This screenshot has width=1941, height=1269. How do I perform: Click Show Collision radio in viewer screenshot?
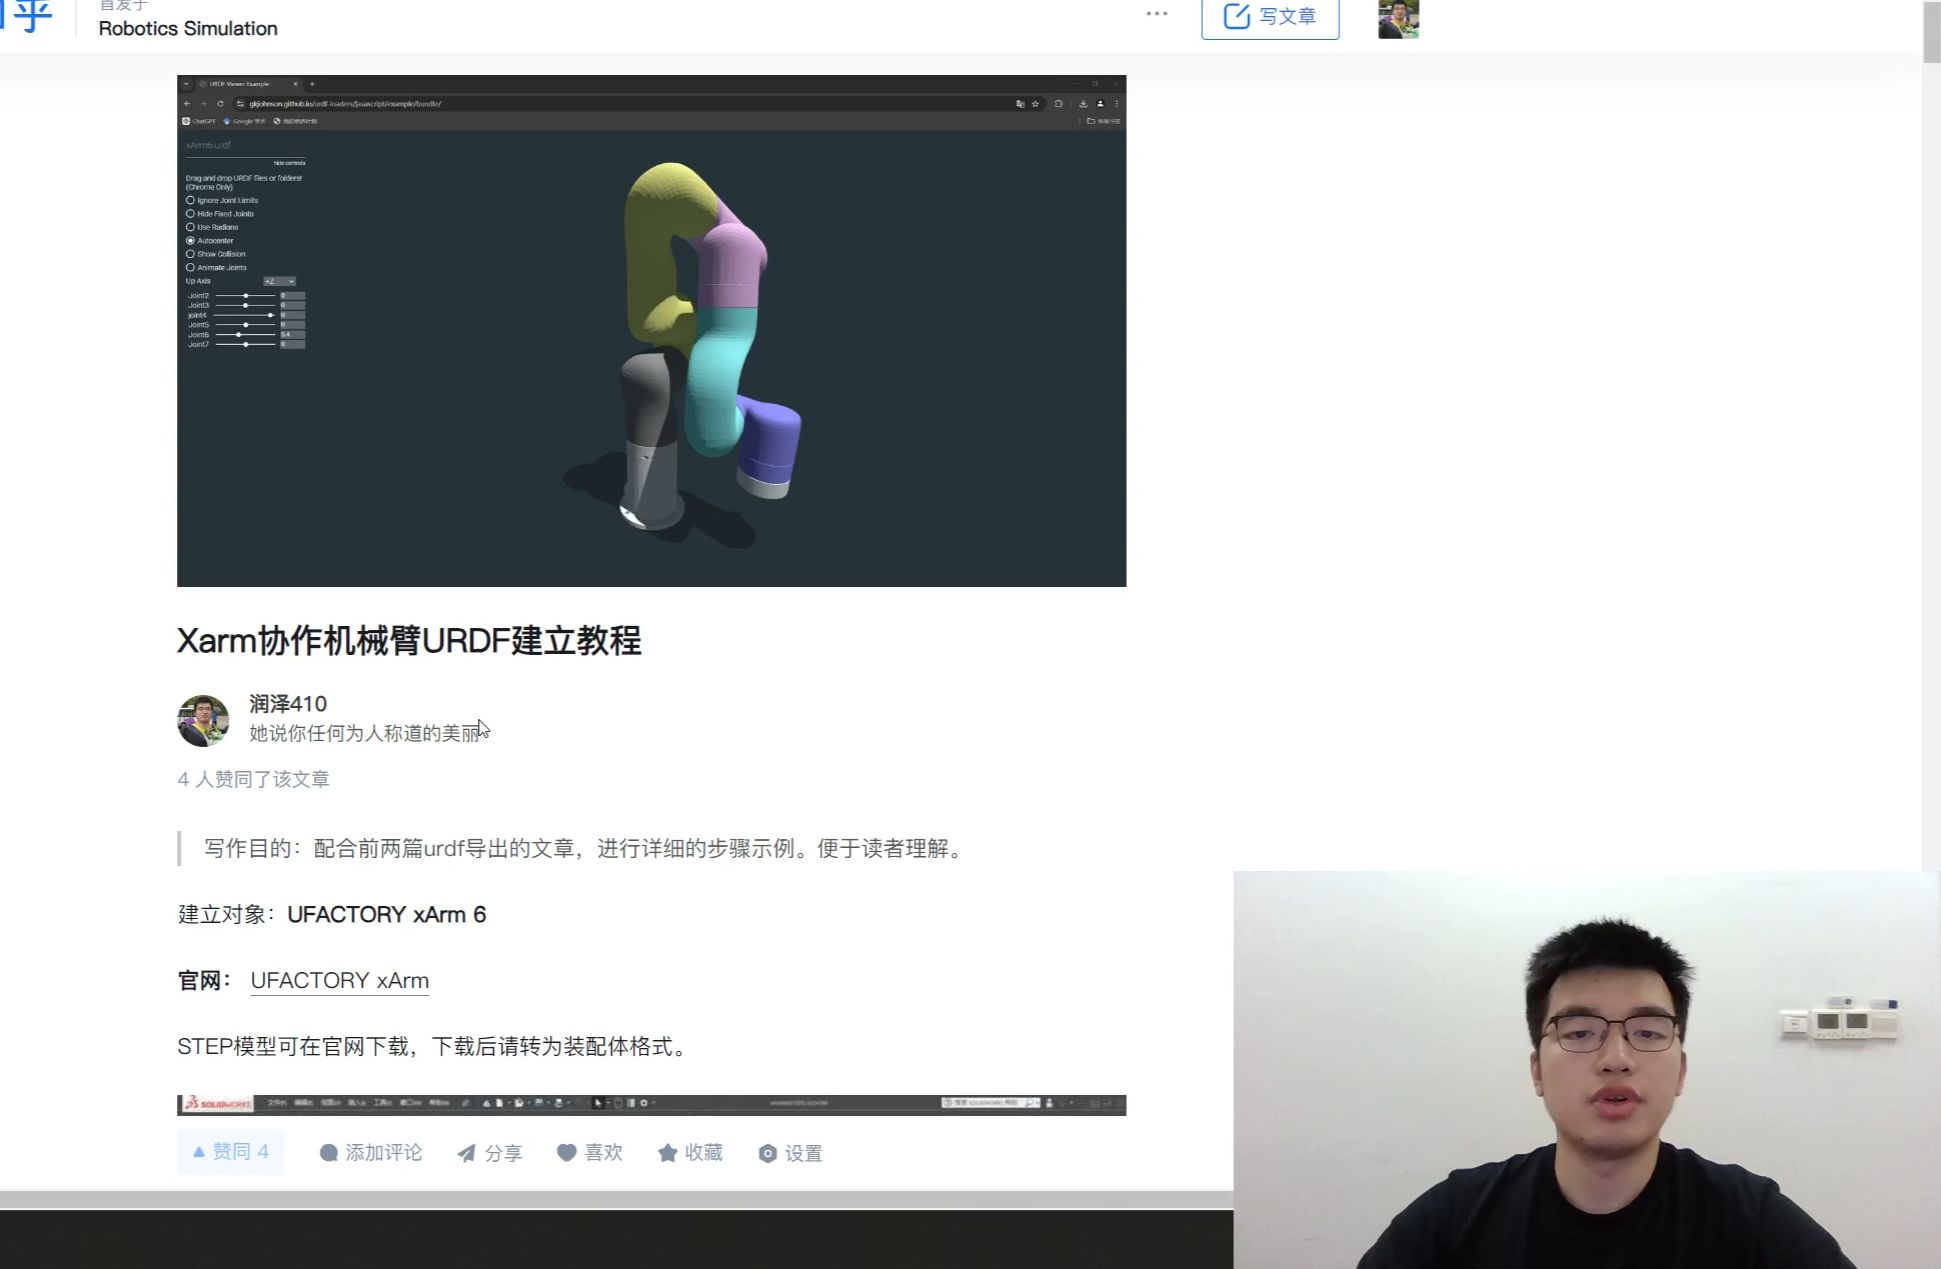click(190, 254)
